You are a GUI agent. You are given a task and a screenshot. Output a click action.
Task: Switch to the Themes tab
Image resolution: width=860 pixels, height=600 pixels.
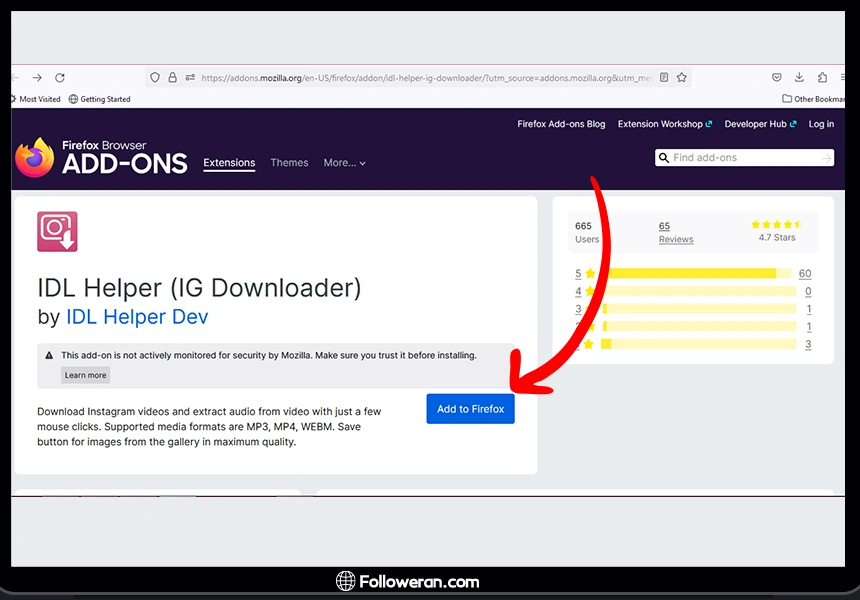click(x=289, y=163)
